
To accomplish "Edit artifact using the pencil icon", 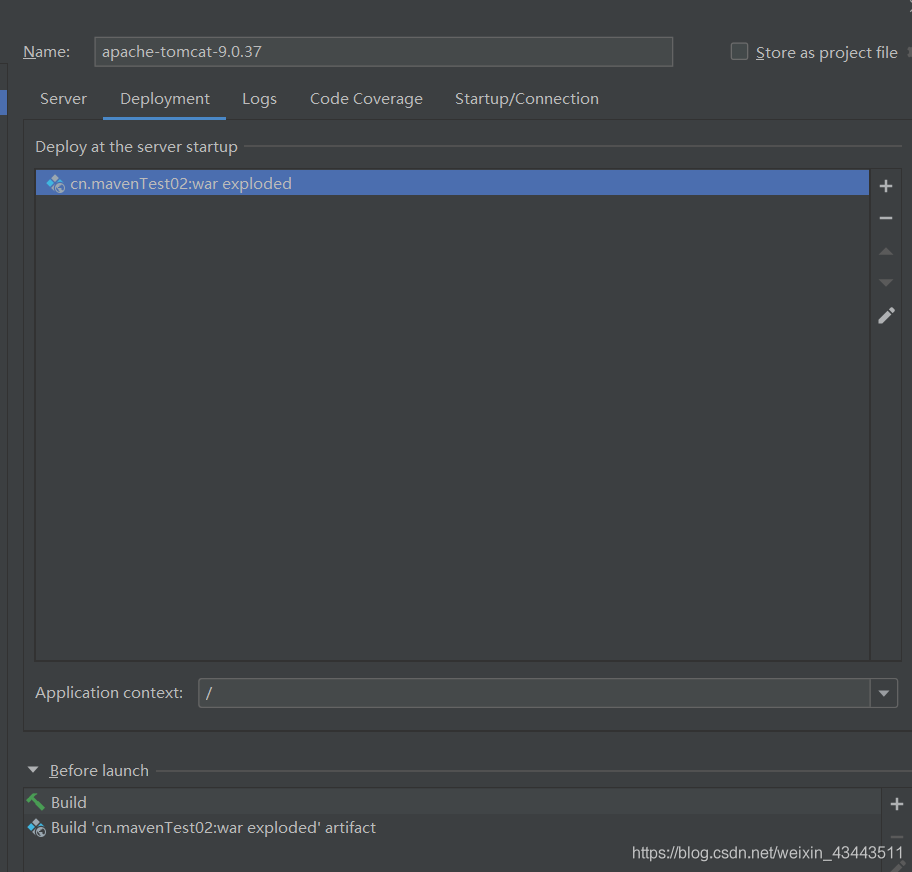I will click(x=886, y=316).
